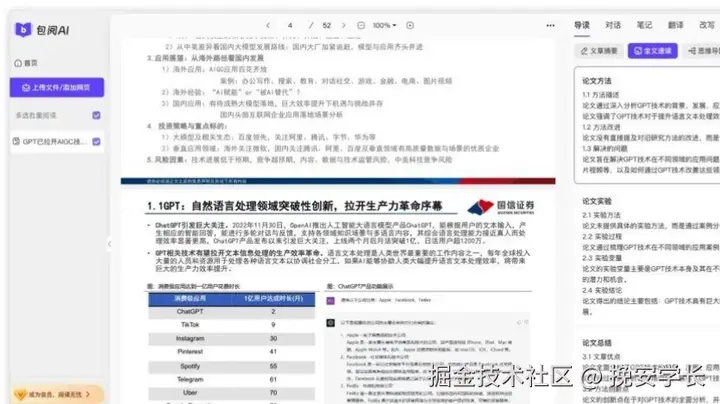Click the 论文方法 heading
The height and width of the screenshot is (404, 720).
tap(597, 81)
